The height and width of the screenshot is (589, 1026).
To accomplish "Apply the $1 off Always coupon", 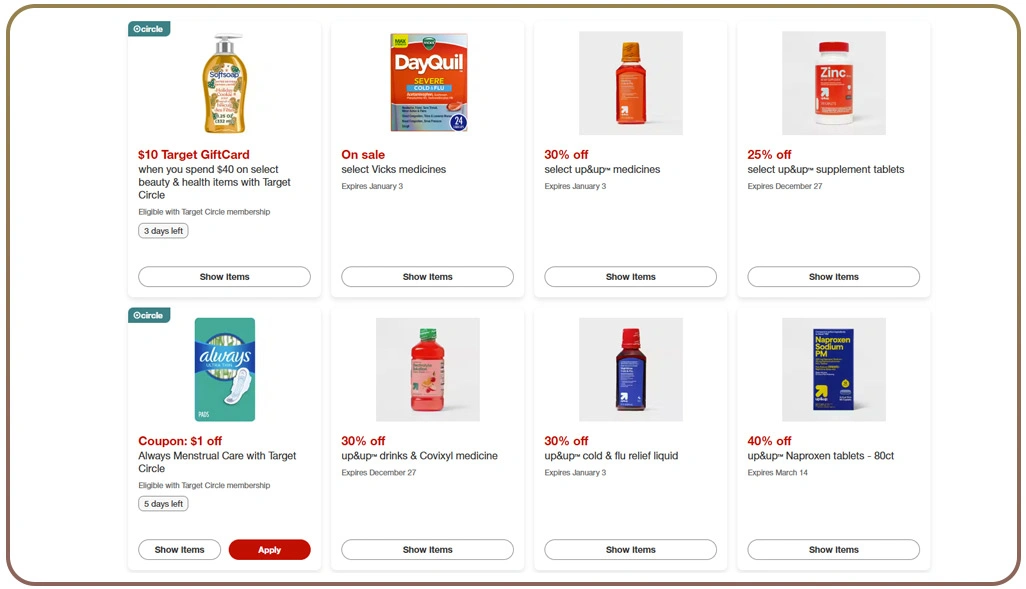I will tap(269, 549).
